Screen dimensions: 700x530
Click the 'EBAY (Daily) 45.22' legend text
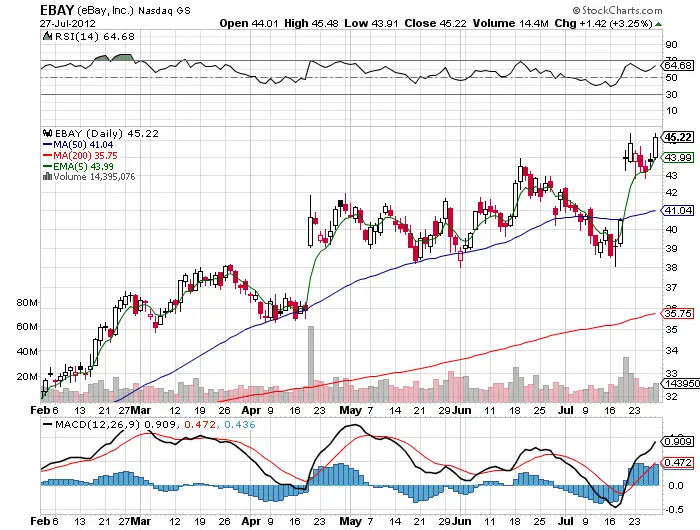point(106,133)
